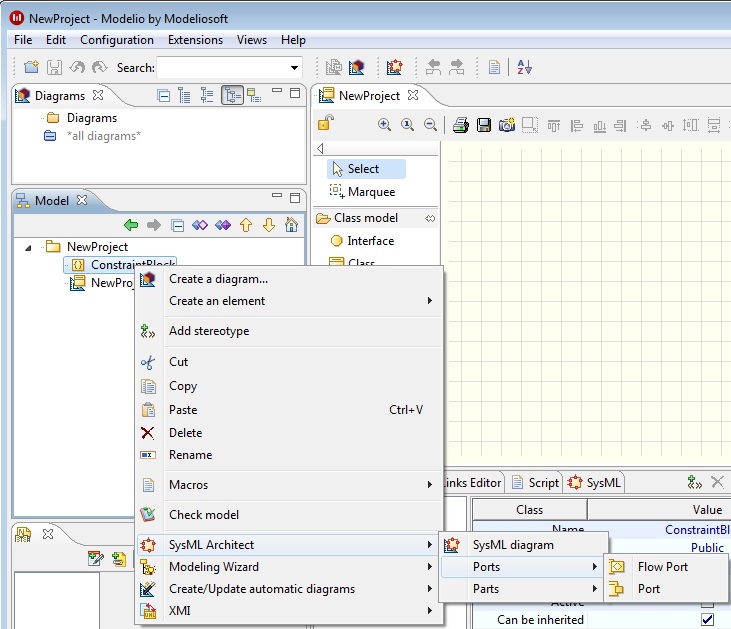Toggle the Can be inherited checkbox
The width and height of the screenshot is (731, 629).
point(707,619)
